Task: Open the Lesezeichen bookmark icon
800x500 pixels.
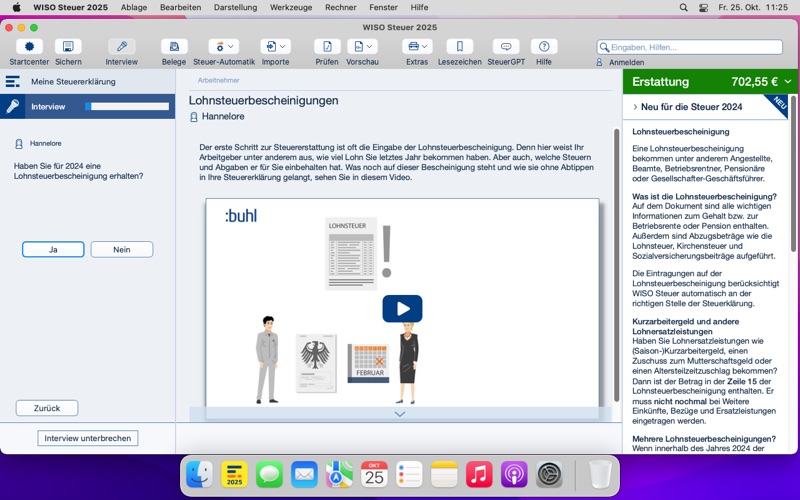Action: pyautogui.click(x=460, y=47)
